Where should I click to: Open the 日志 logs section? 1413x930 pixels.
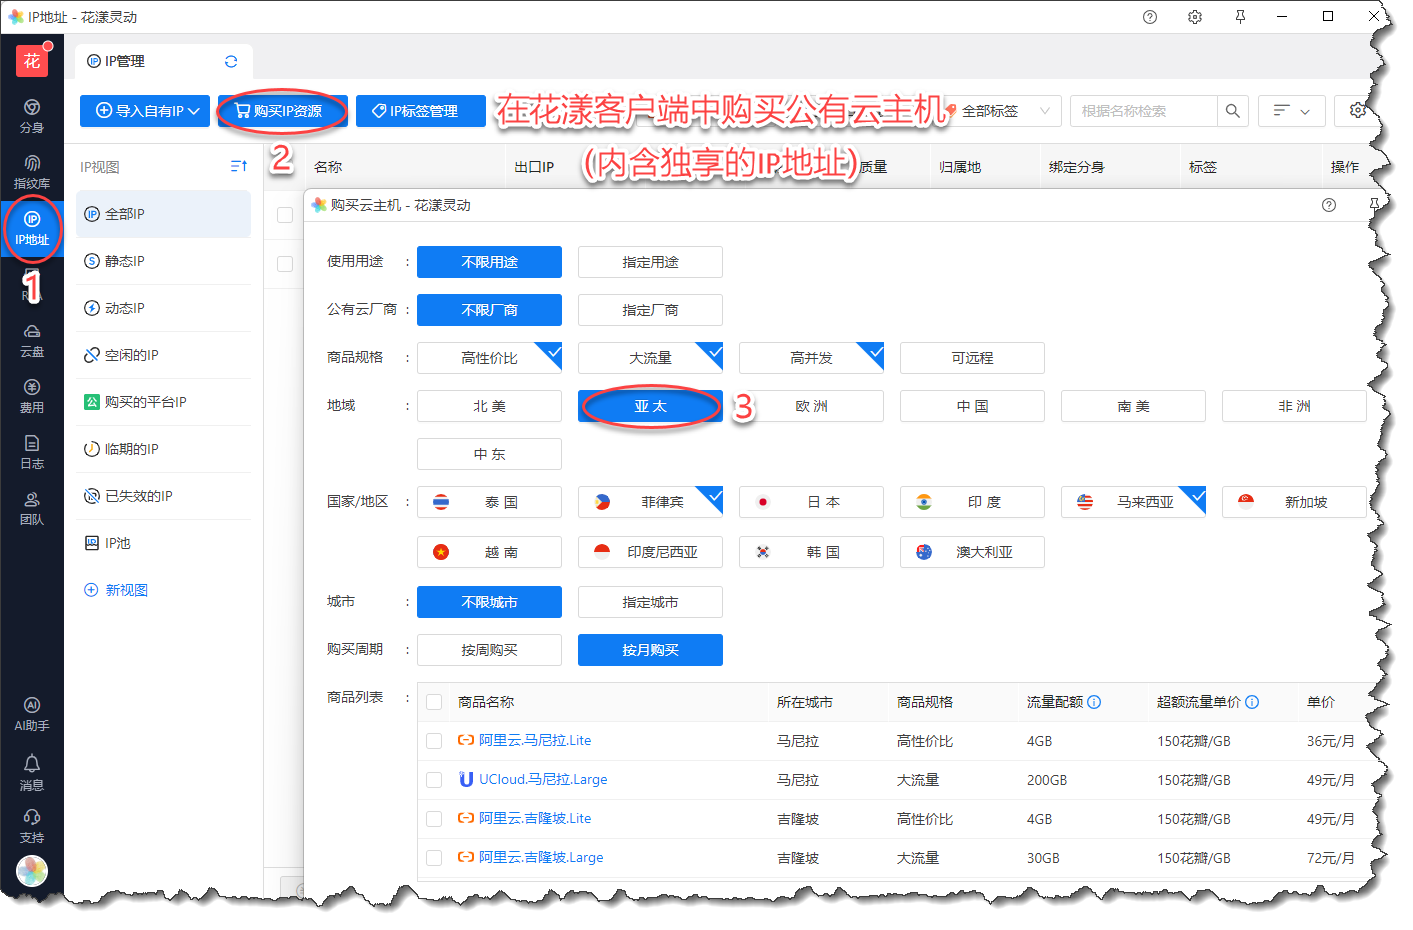point(32,452)
